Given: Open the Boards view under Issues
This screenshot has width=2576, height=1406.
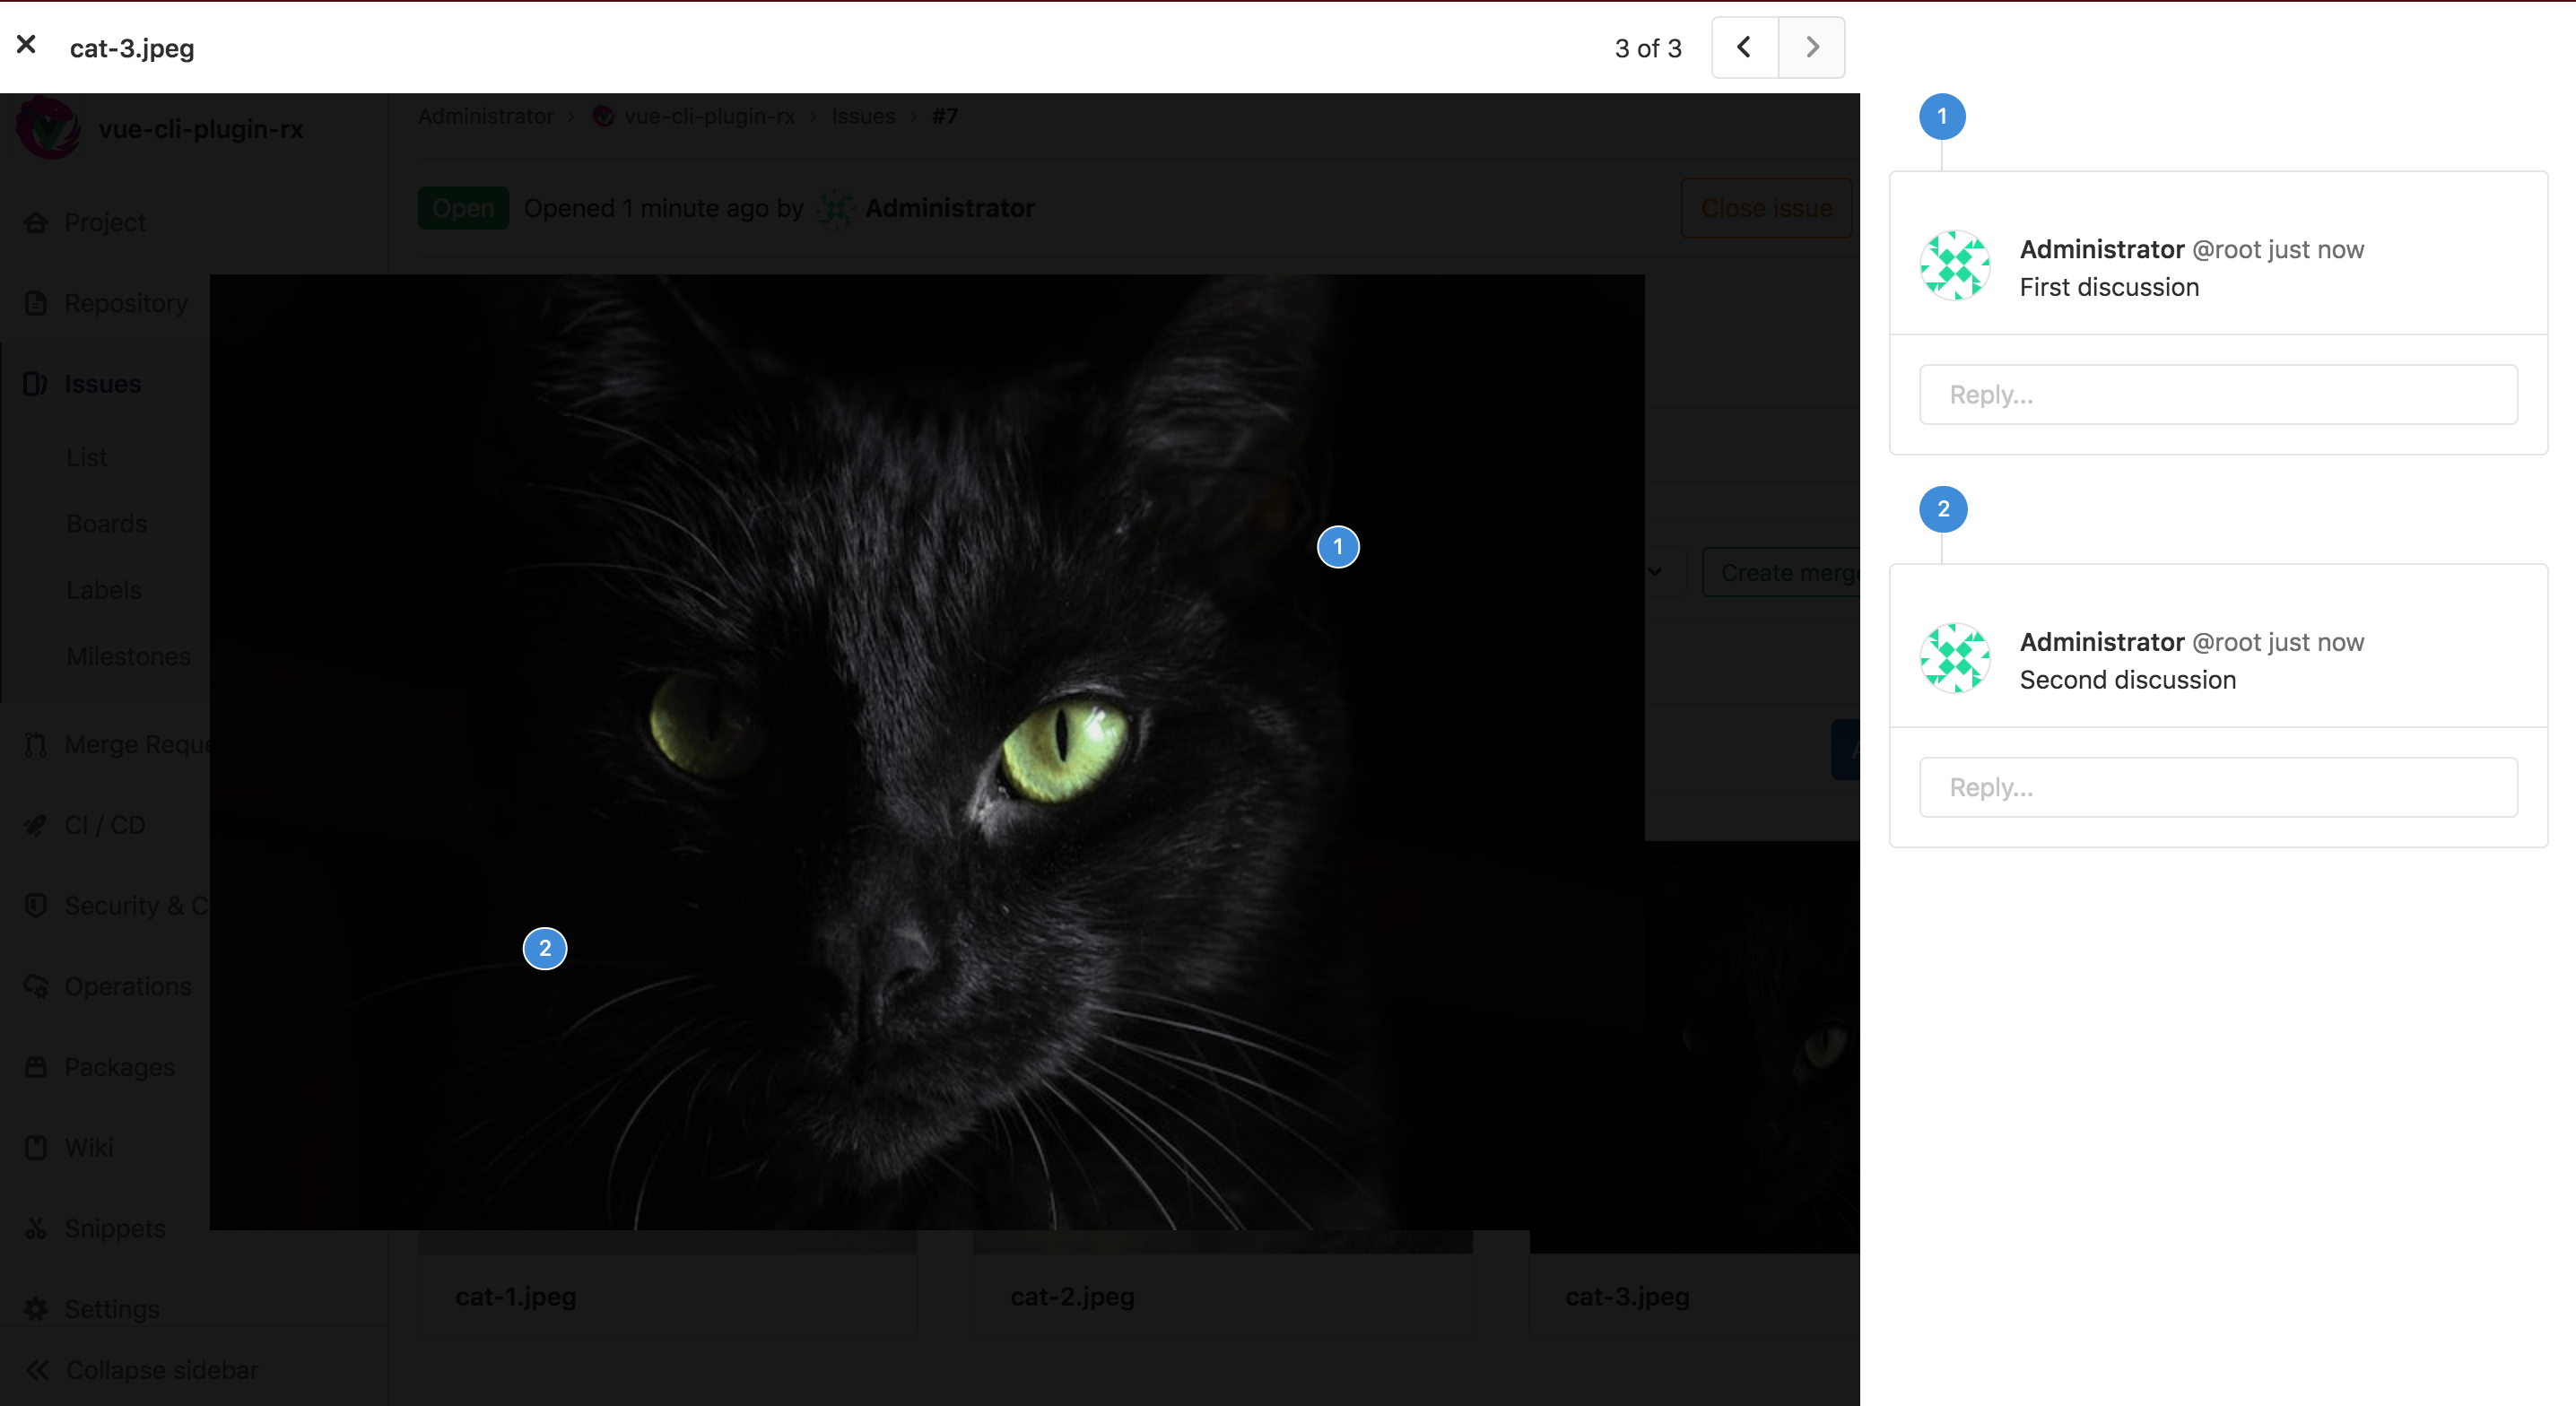Looking at the screenshot, I should [x=108, y=523].
